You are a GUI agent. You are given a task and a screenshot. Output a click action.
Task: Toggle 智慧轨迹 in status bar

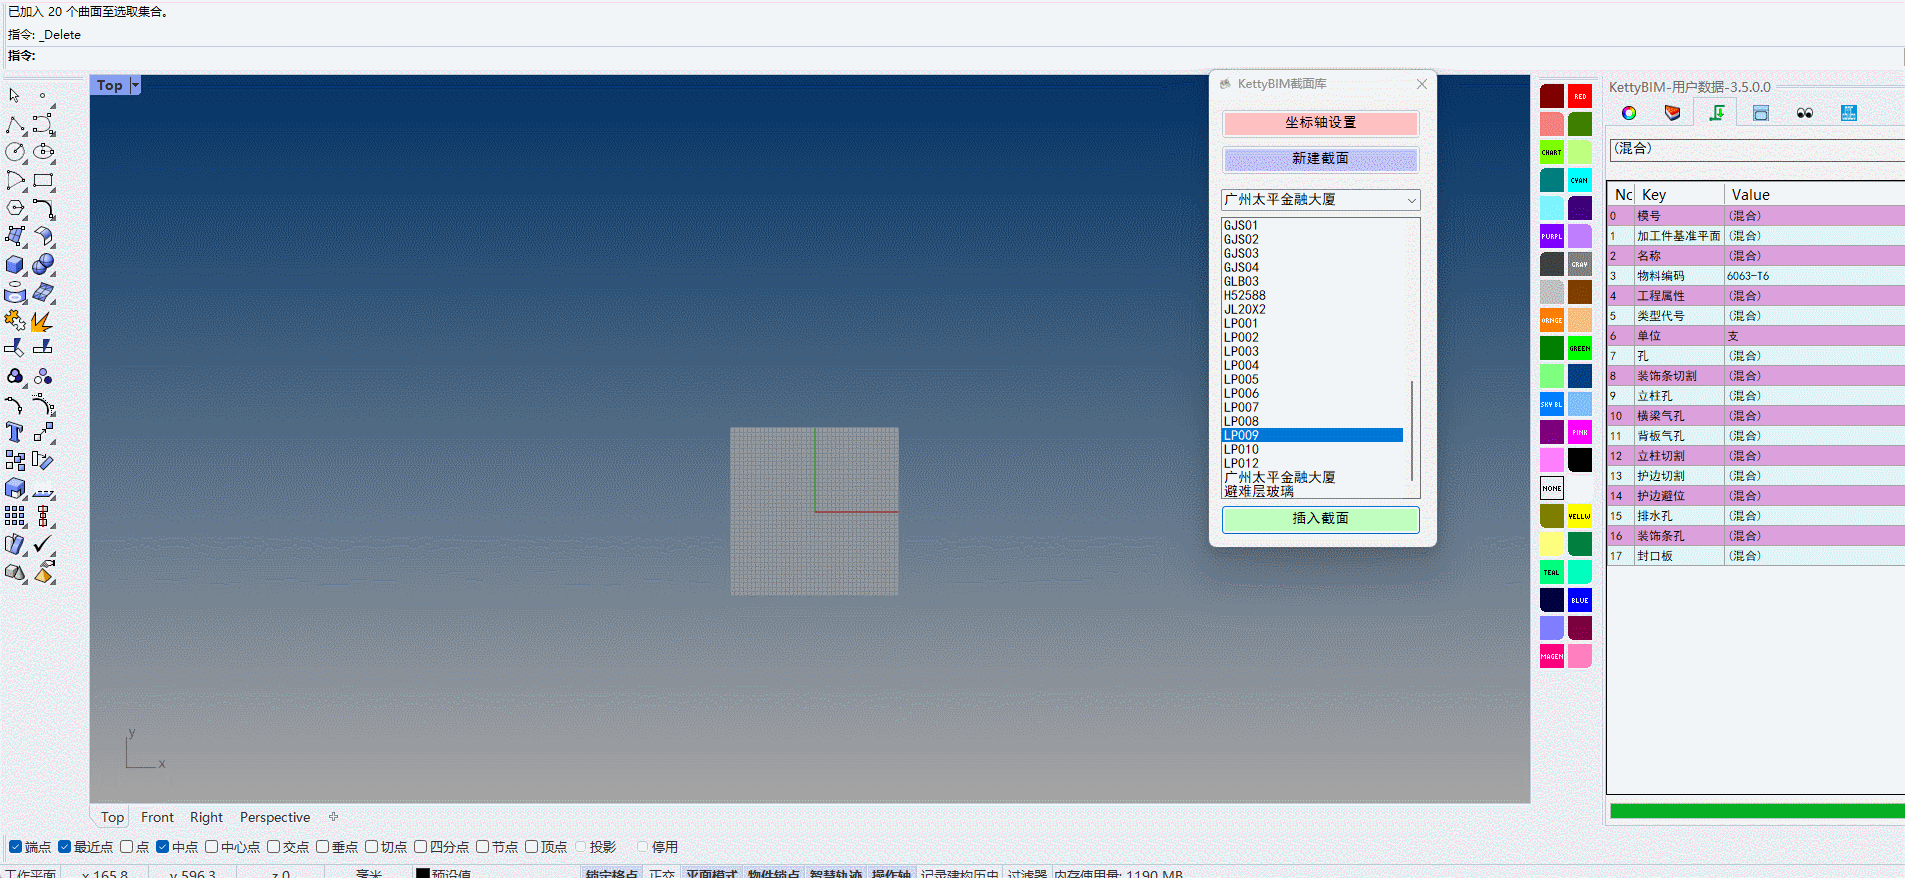point(835,873)
